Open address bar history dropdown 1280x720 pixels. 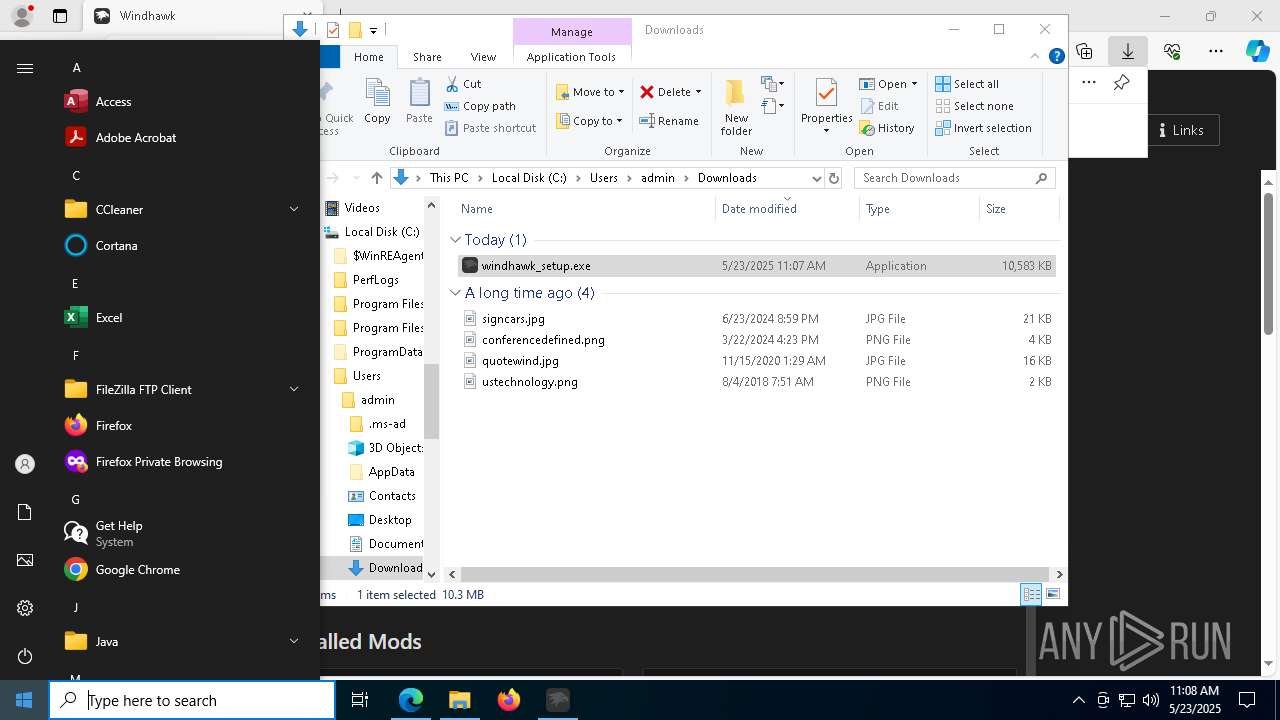[x=816, y=178]
